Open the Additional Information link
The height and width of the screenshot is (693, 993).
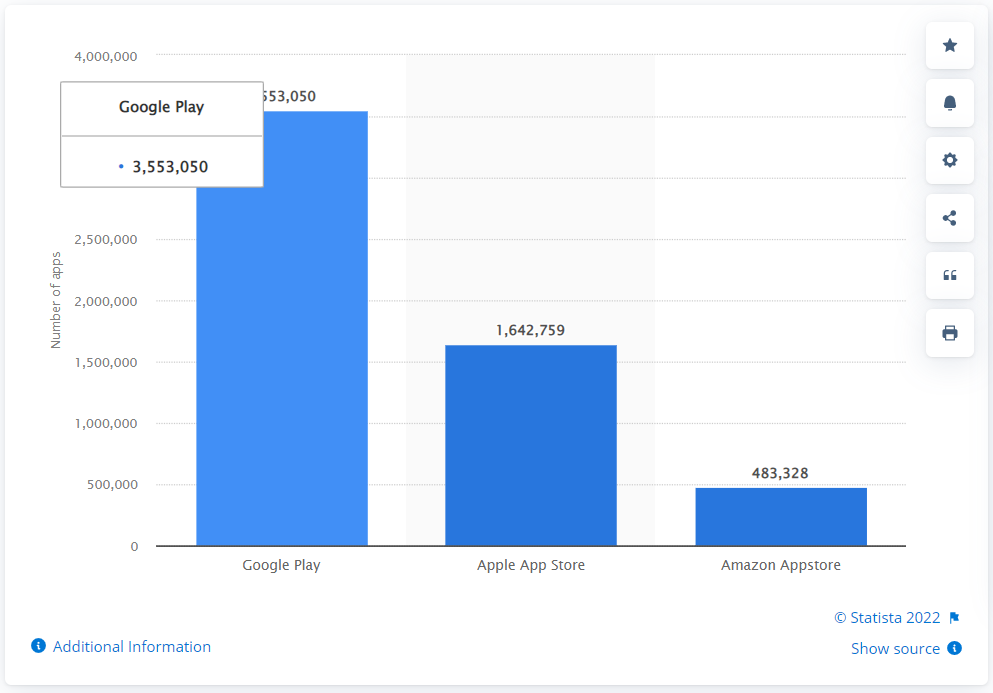coord(132,647)
